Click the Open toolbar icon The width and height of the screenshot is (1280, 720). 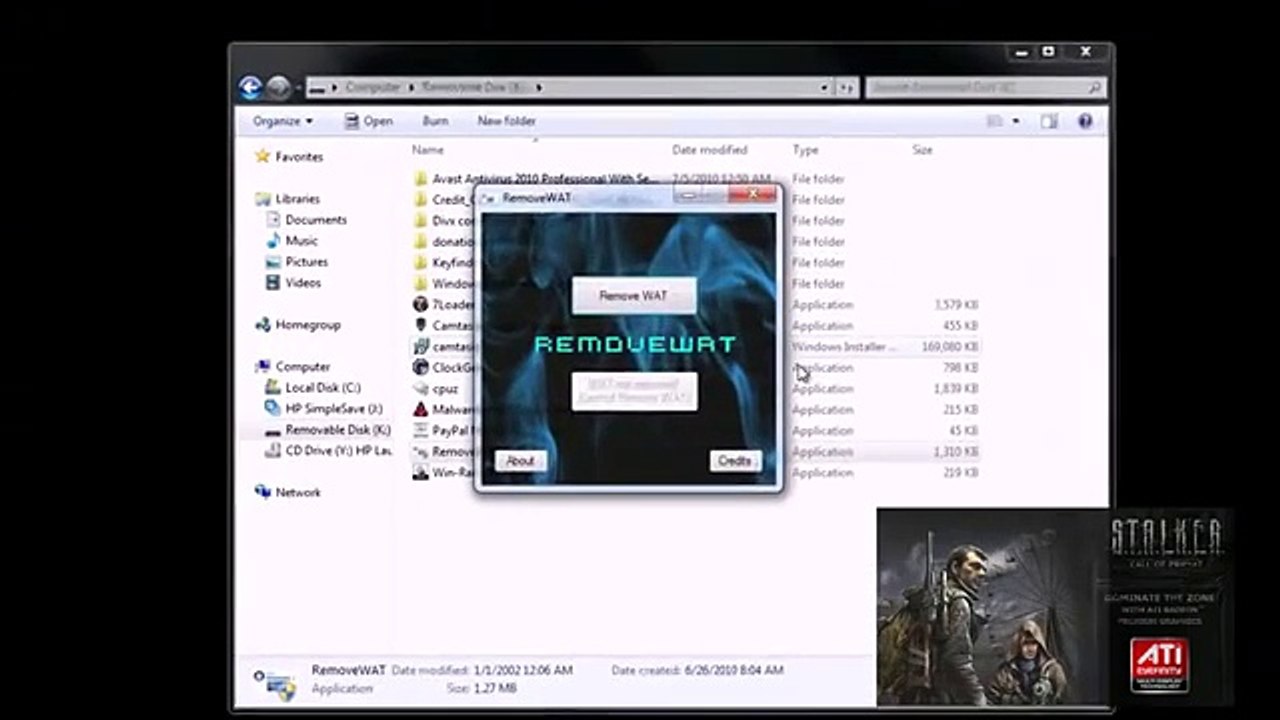(x=352, y=121)
